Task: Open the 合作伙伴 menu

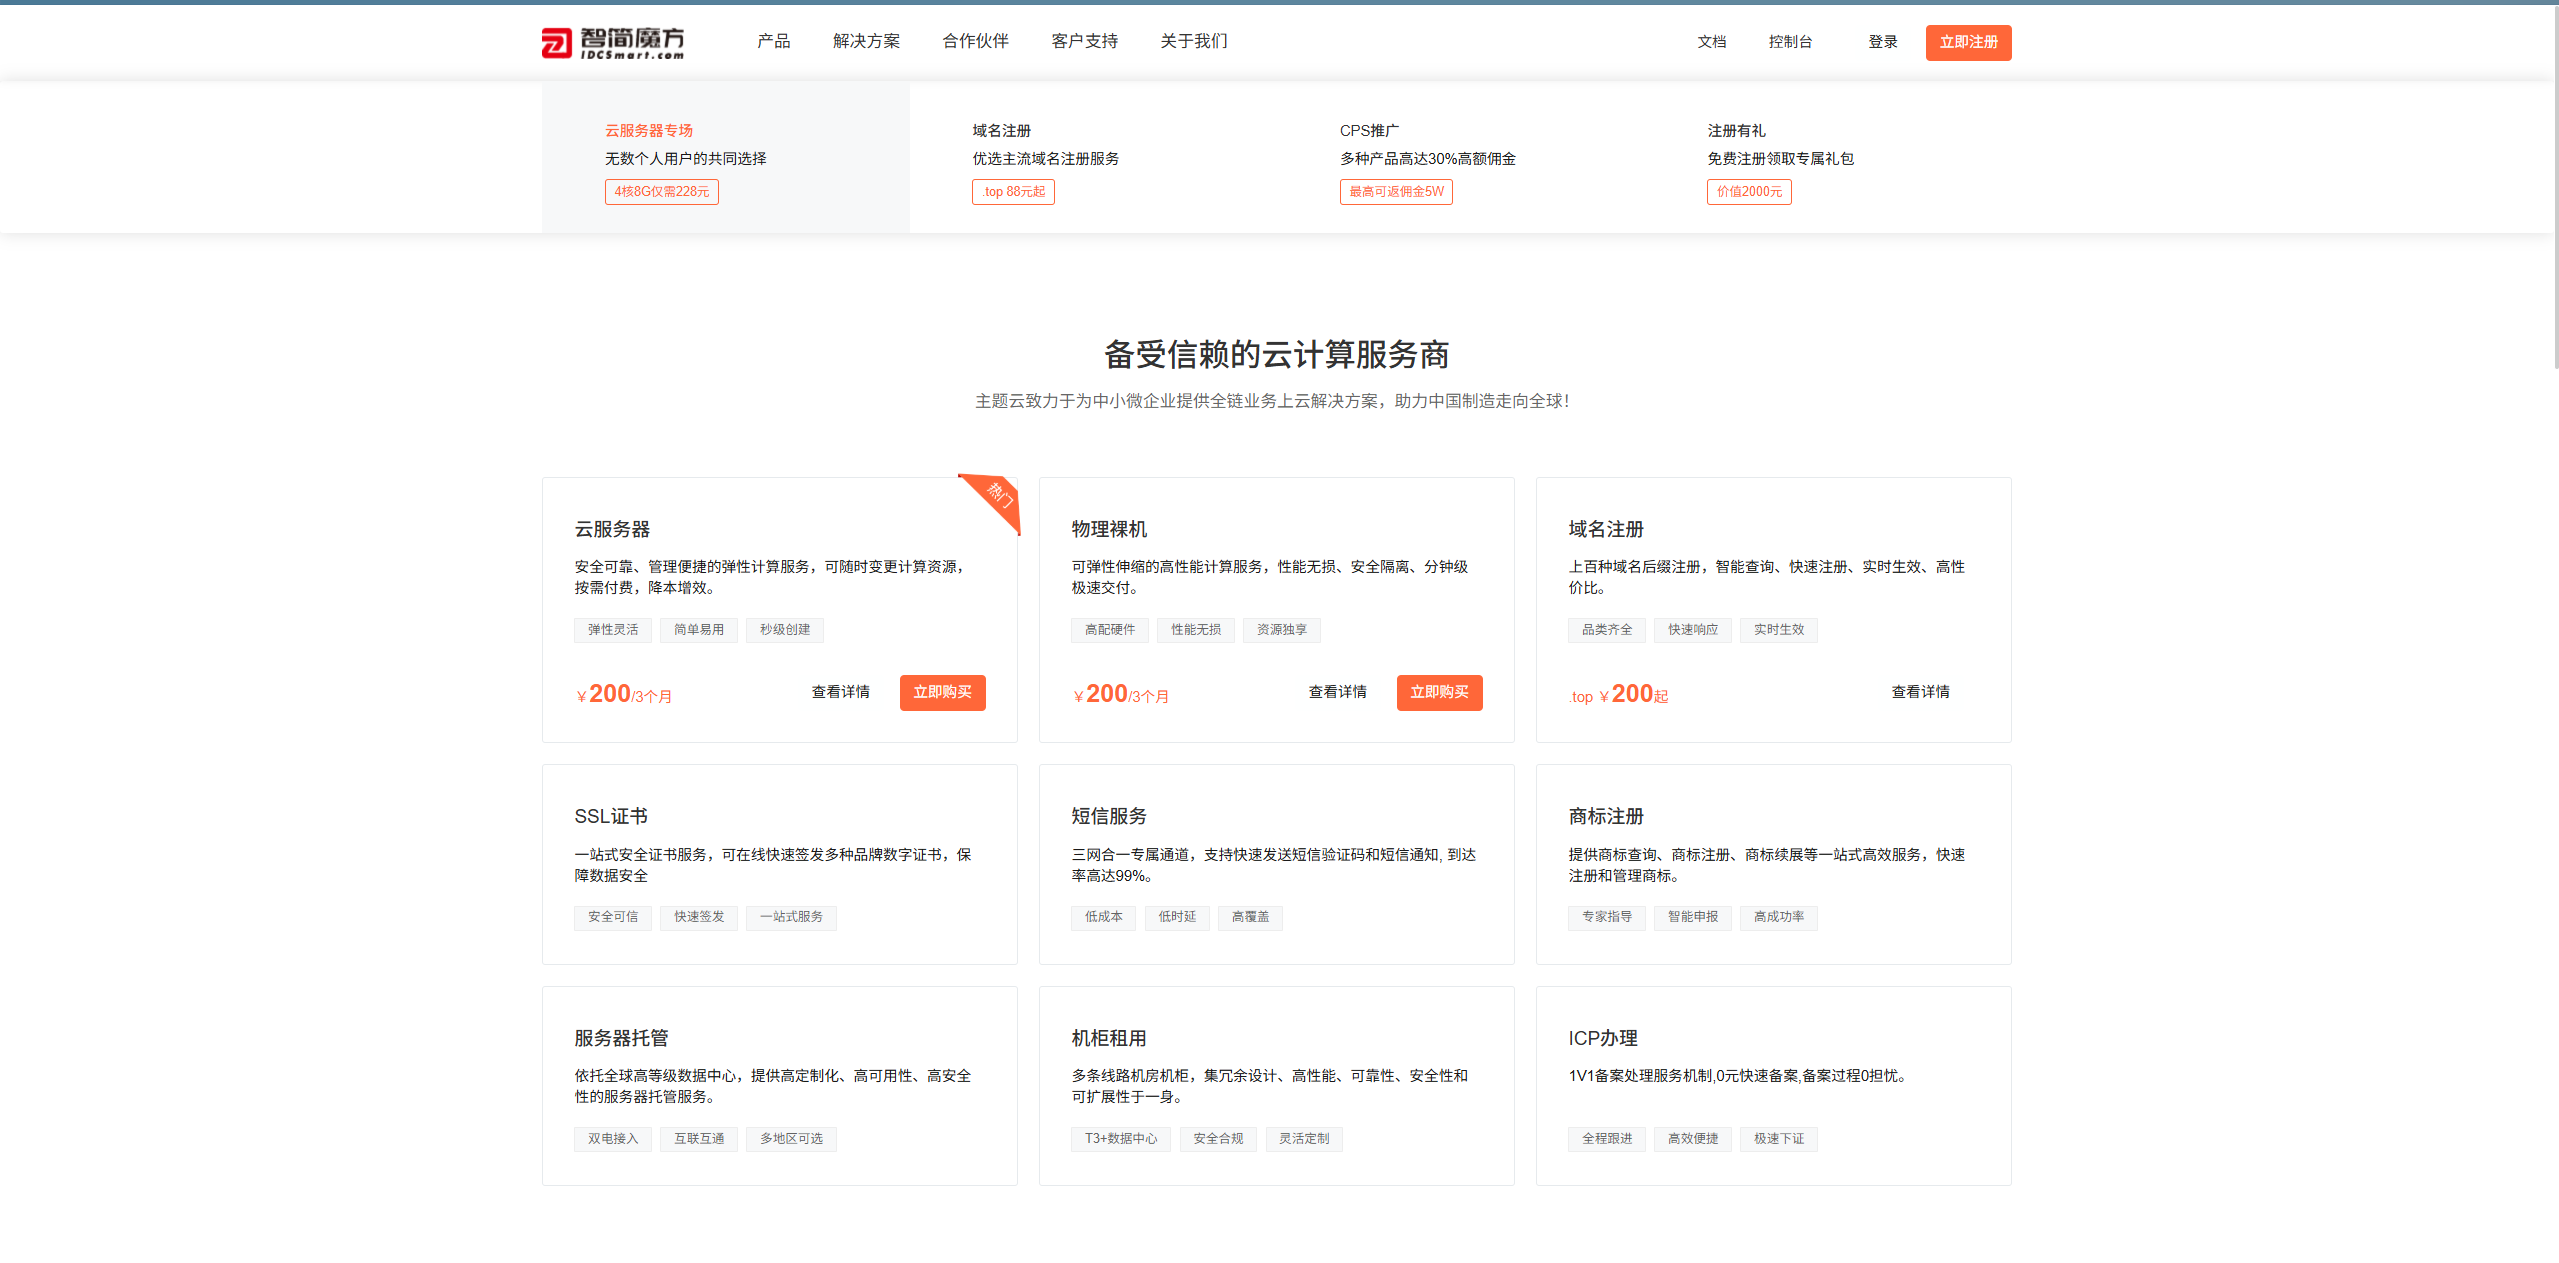Action: pos(975,41)
